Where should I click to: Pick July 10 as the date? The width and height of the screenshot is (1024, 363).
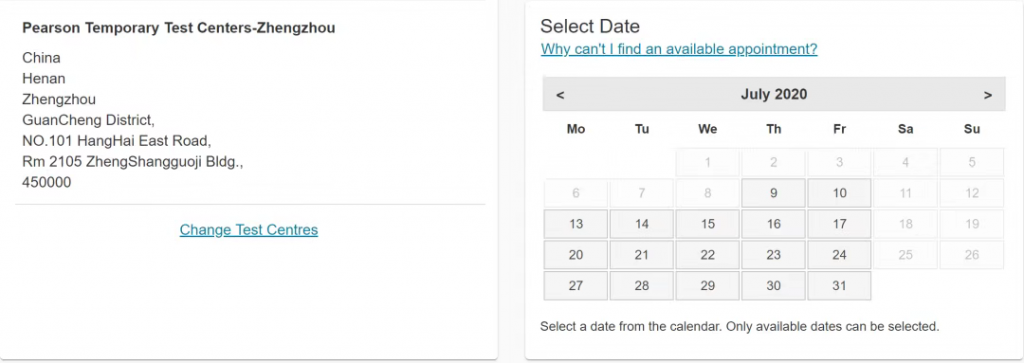pos(839,193)
